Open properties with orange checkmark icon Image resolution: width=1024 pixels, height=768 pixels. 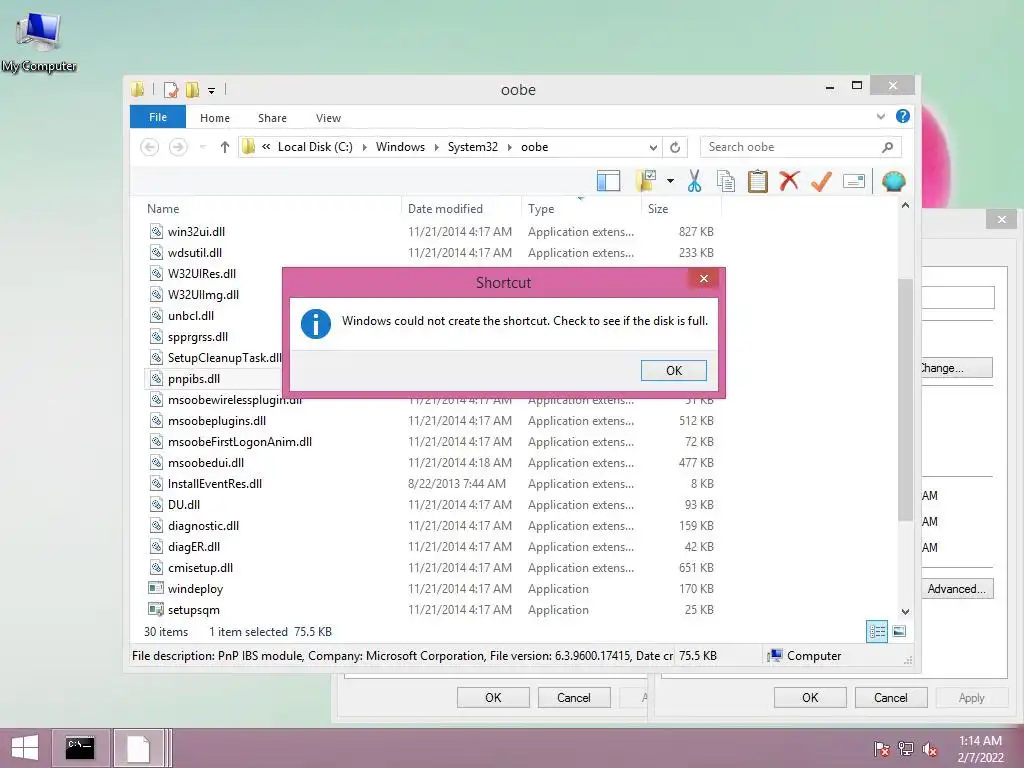tap(821, 181)
